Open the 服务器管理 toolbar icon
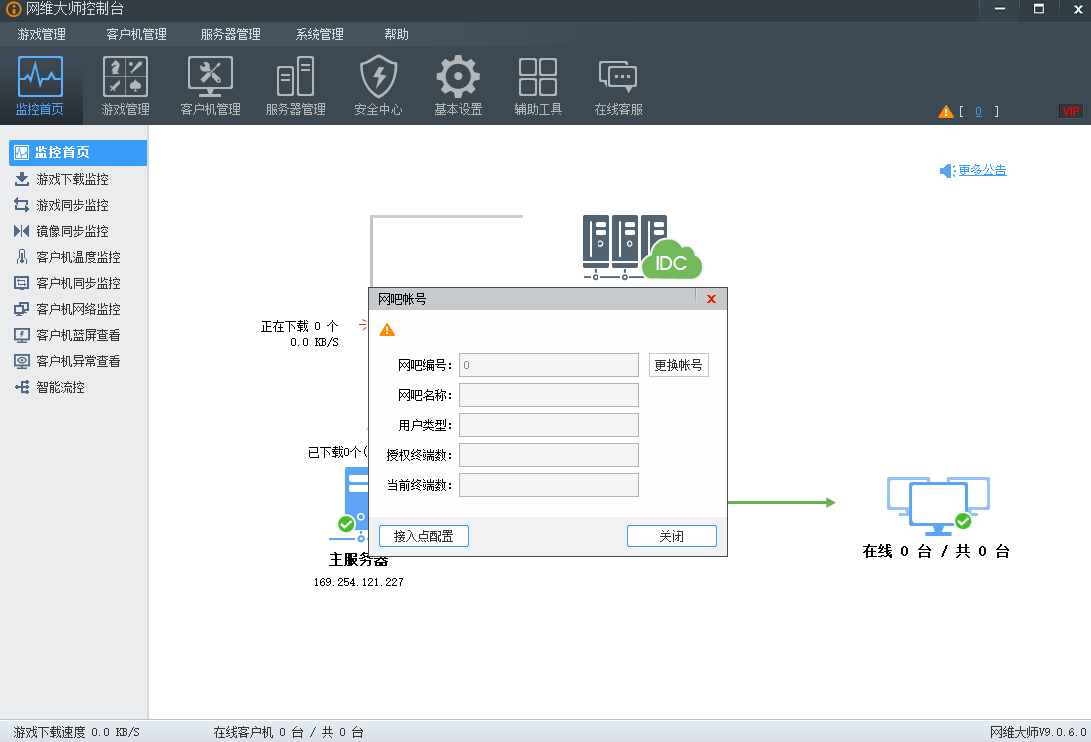Image resolution: width=1091 pixels, height=742 pixels. pyautogui.click(x=296, y=77)
